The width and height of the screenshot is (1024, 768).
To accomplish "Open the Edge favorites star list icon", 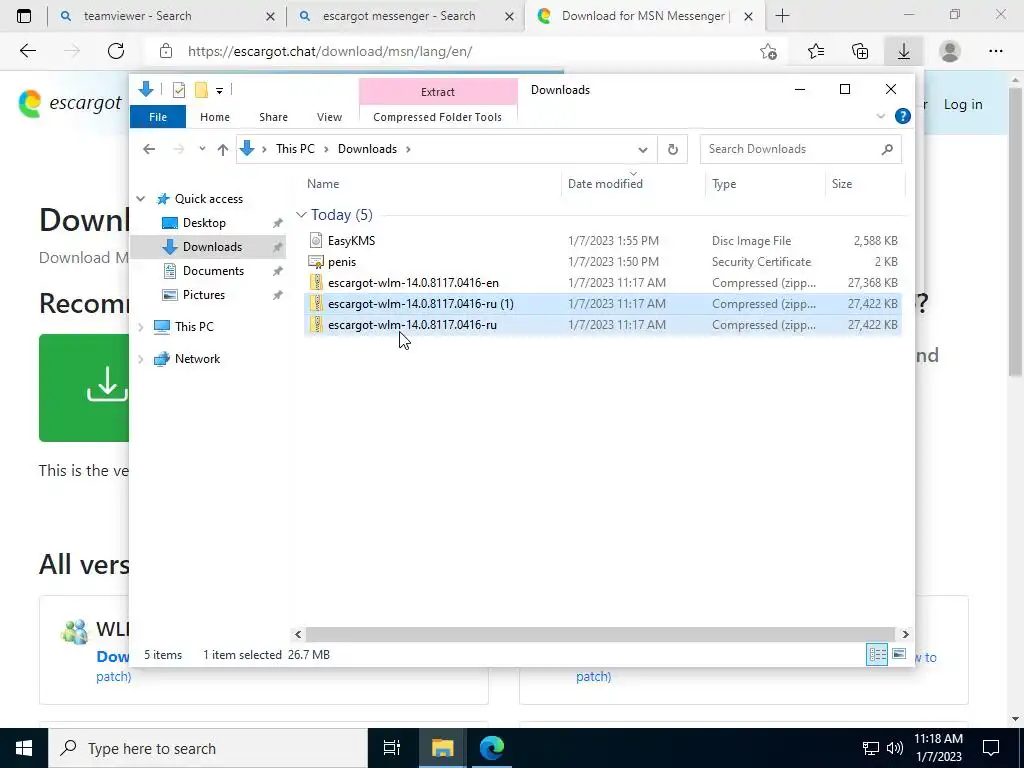I will 816,51.
